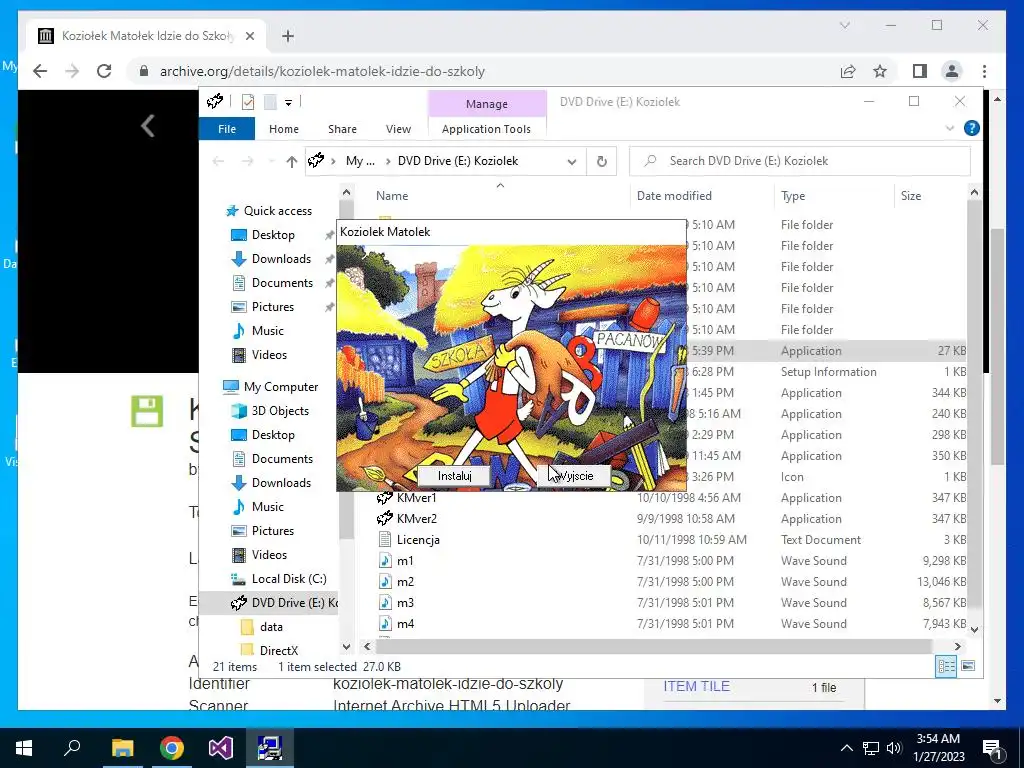Open Chrome profile avatar menu
Viewport: 1024px width, 768px height.
pos(952,71)
